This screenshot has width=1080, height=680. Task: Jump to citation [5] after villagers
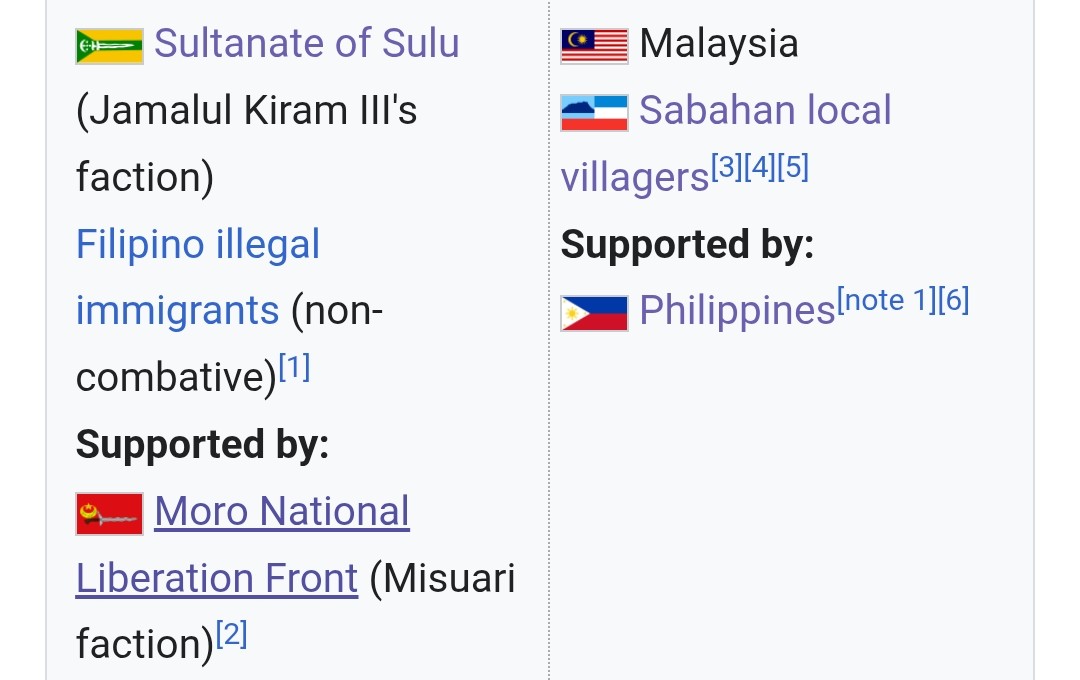pos(793,167)
